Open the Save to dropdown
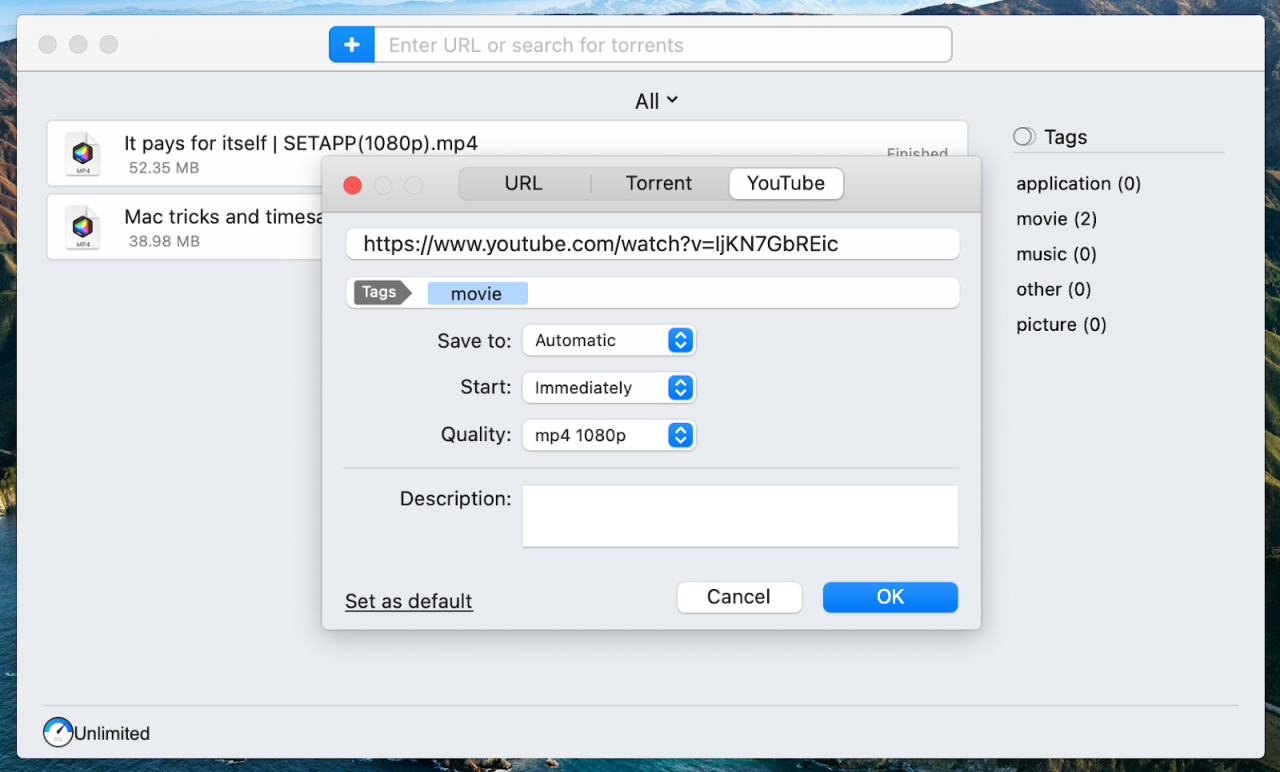1280x772 pixels. tap(609, 340)
